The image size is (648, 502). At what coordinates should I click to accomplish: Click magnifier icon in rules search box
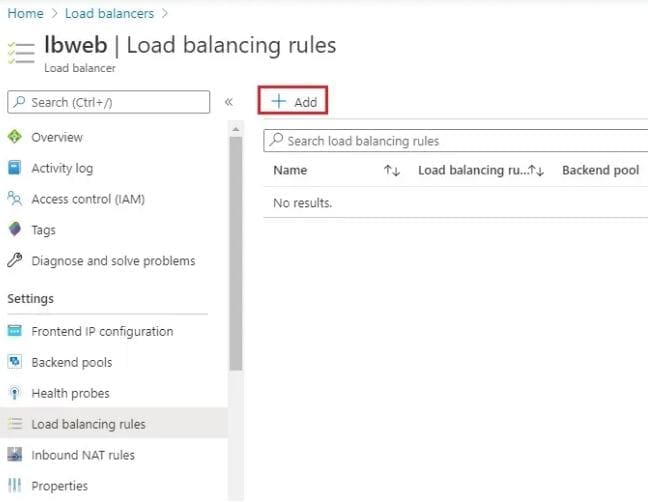point(276,140)
